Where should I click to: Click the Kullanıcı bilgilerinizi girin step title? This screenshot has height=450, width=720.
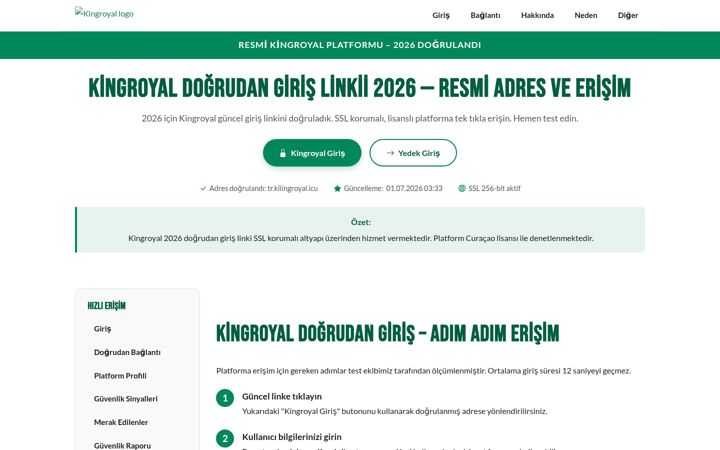tap(292, 437)
